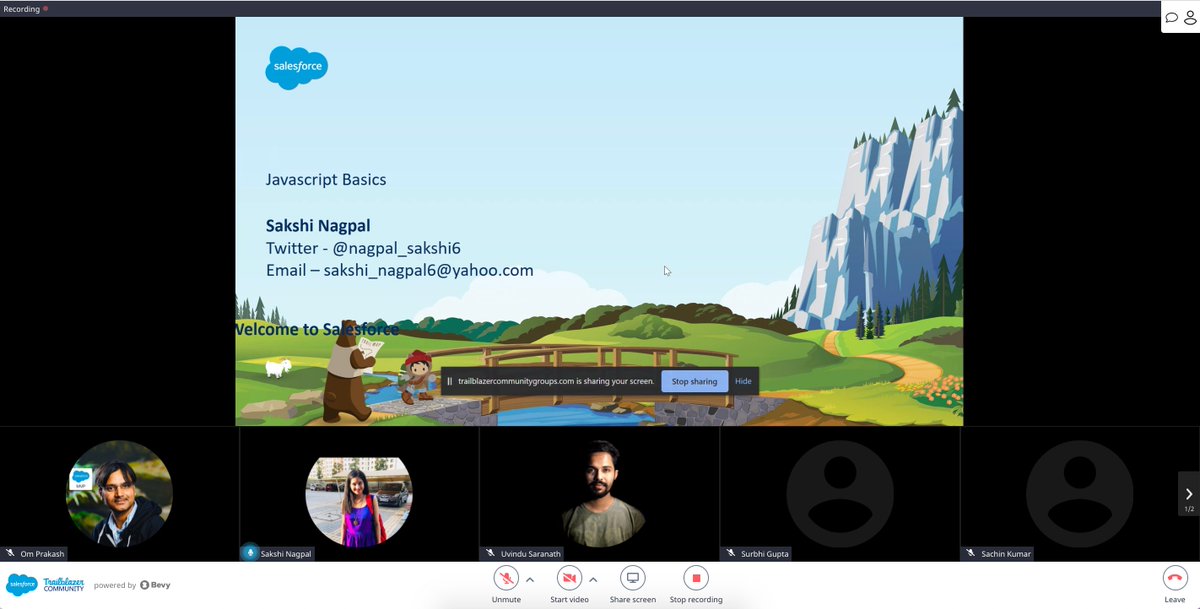Click the 'Javascript Basics' title text
The width and height of the screenshot is (1200, 609).
coord(326,180)
